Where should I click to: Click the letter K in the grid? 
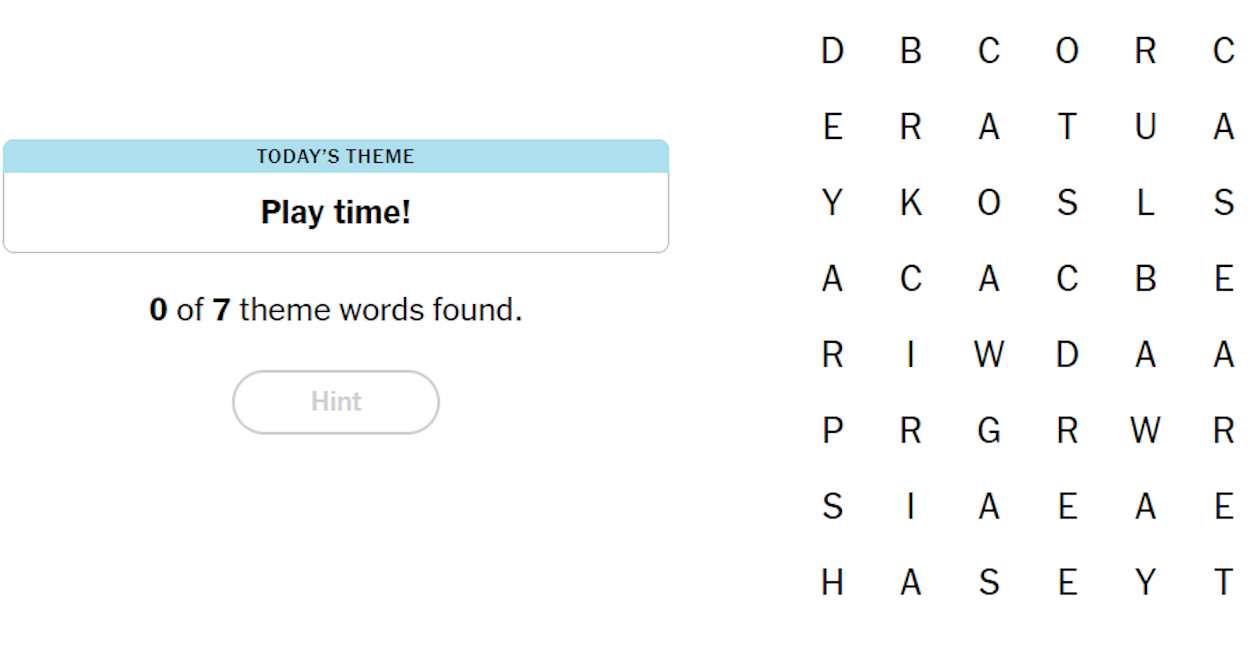pos(911,203)
